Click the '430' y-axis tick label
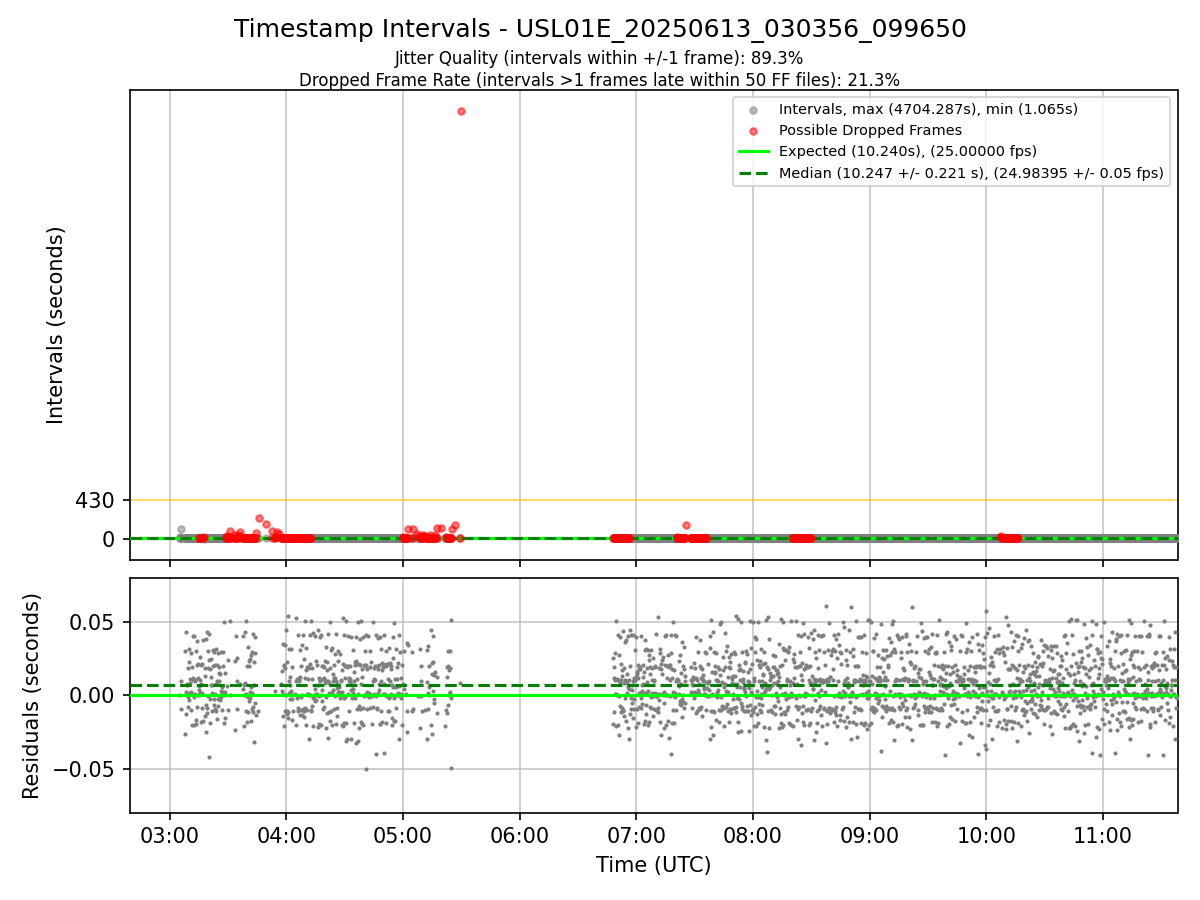This screenshot has height=900, width=1200. point(96,500)
